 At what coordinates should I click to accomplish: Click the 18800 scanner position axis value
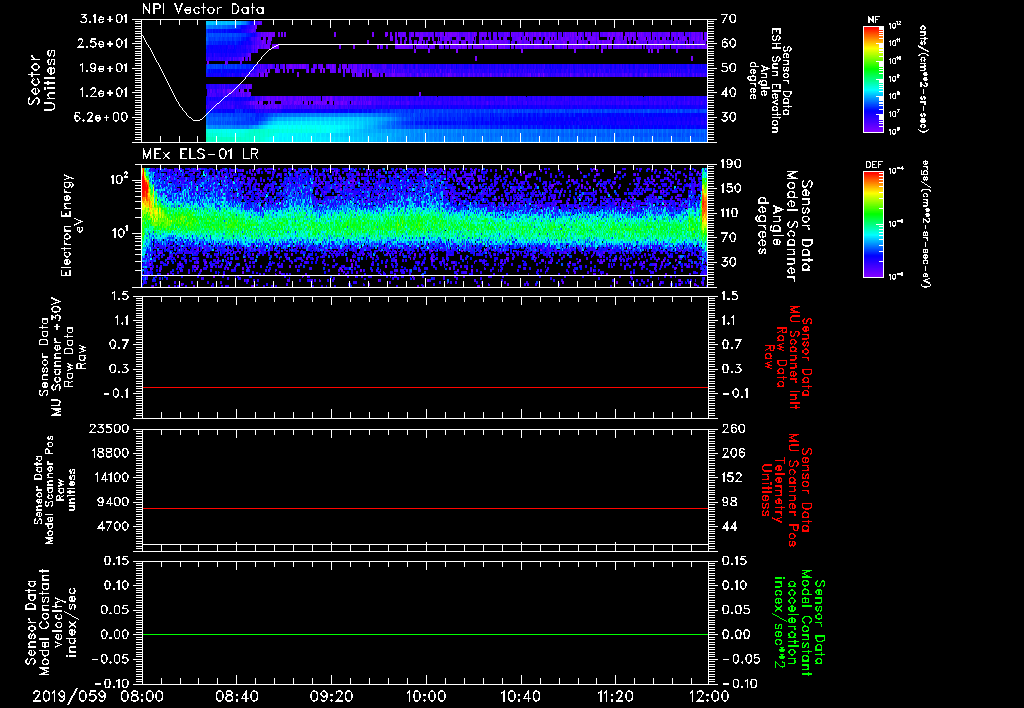pyautogui.click(x=109, y=453)
